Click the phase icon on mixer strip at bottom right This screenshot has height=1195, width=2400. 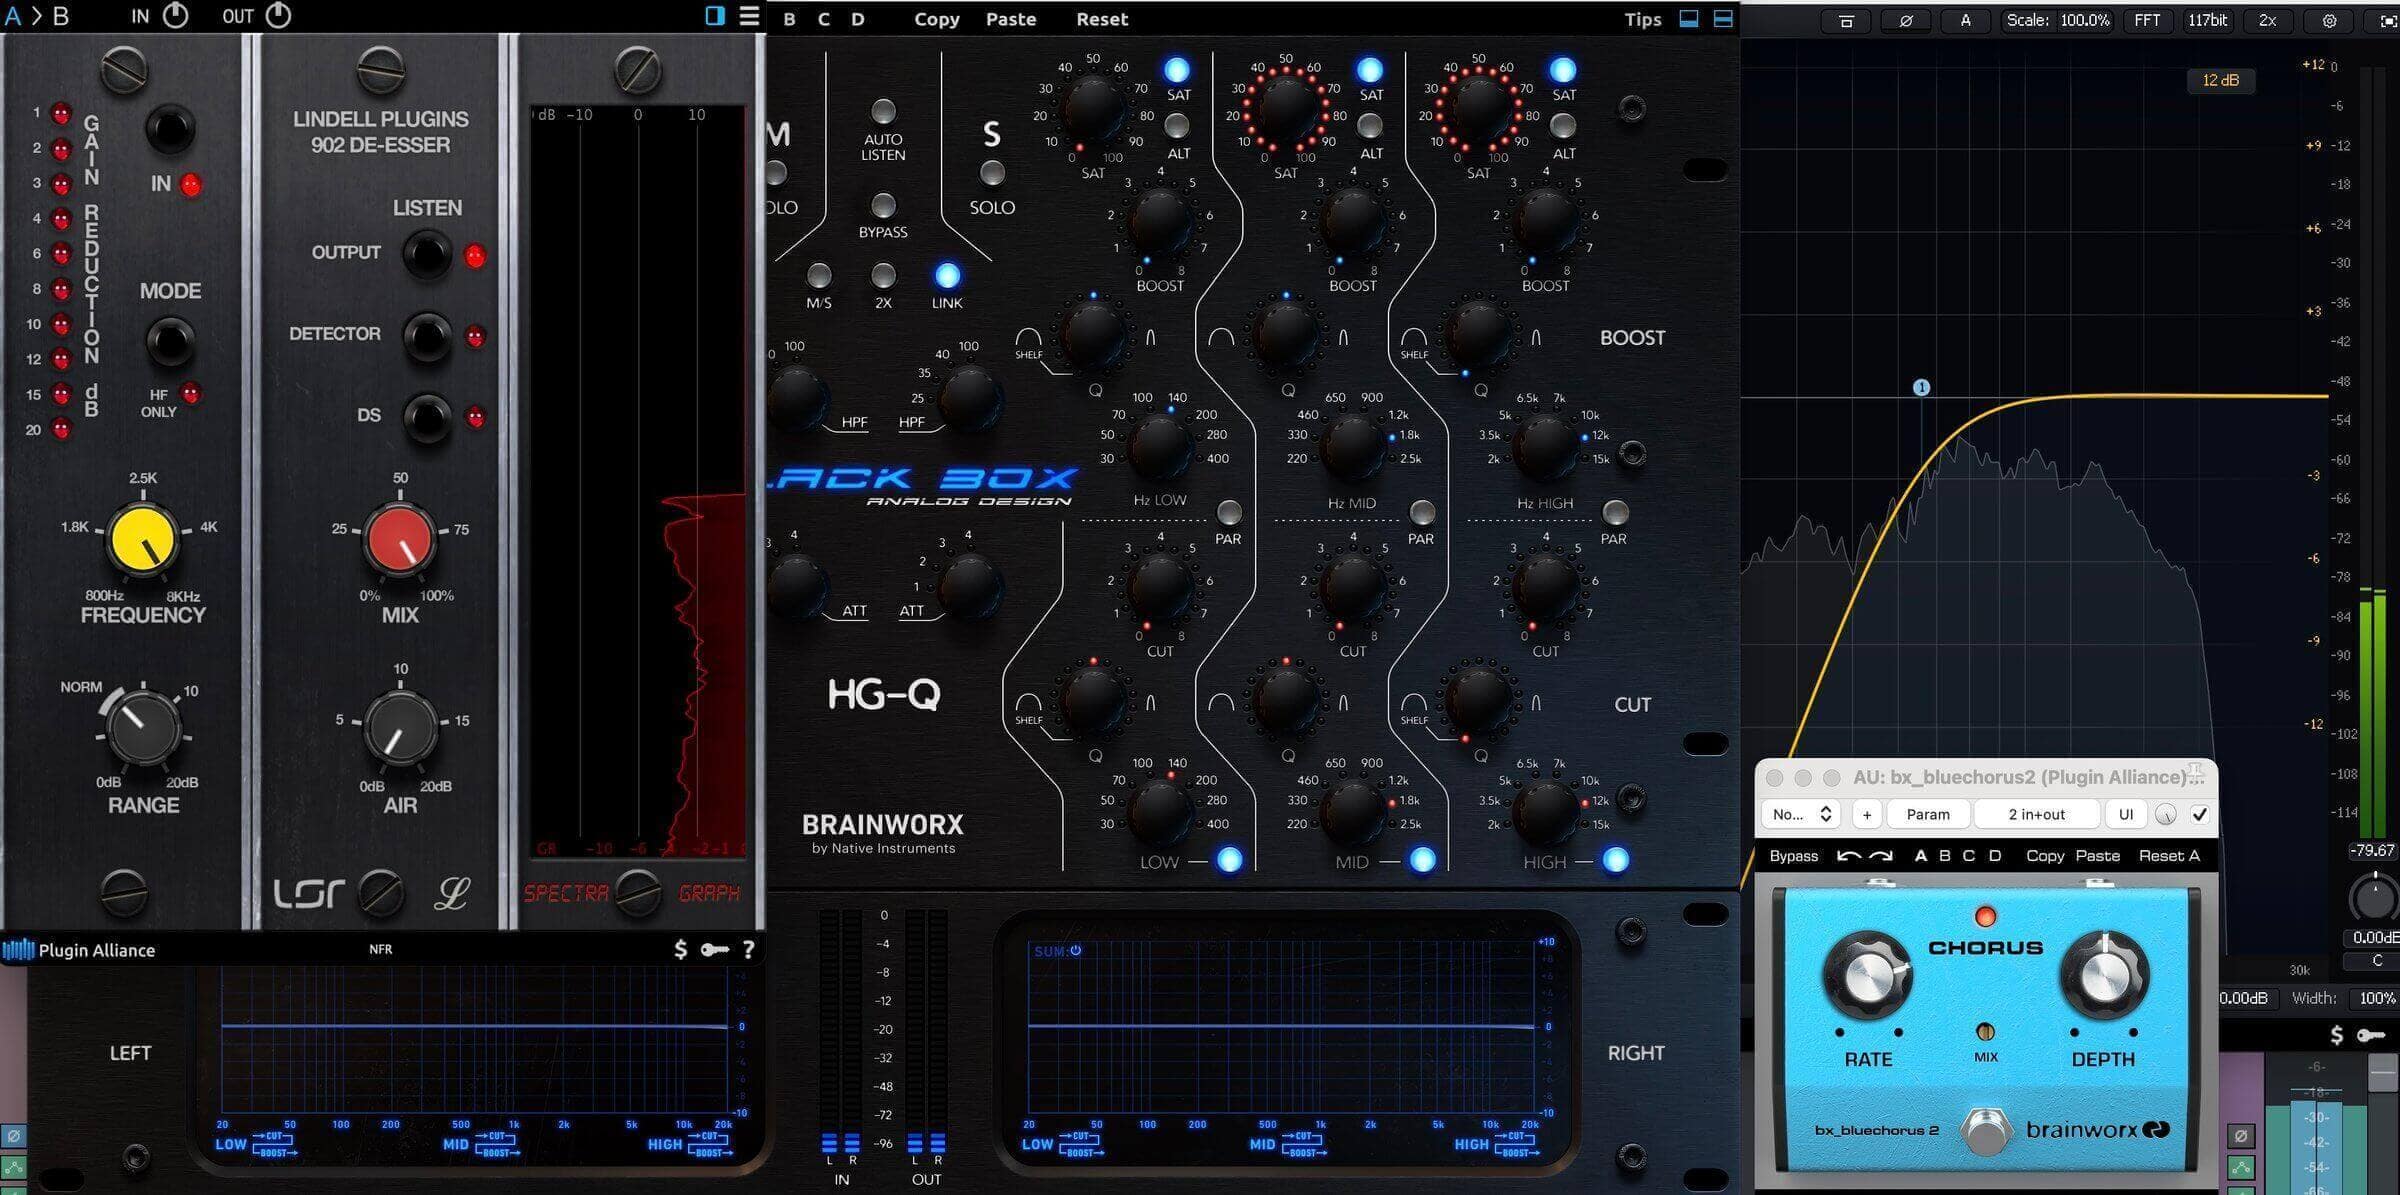[2241, 1136]
